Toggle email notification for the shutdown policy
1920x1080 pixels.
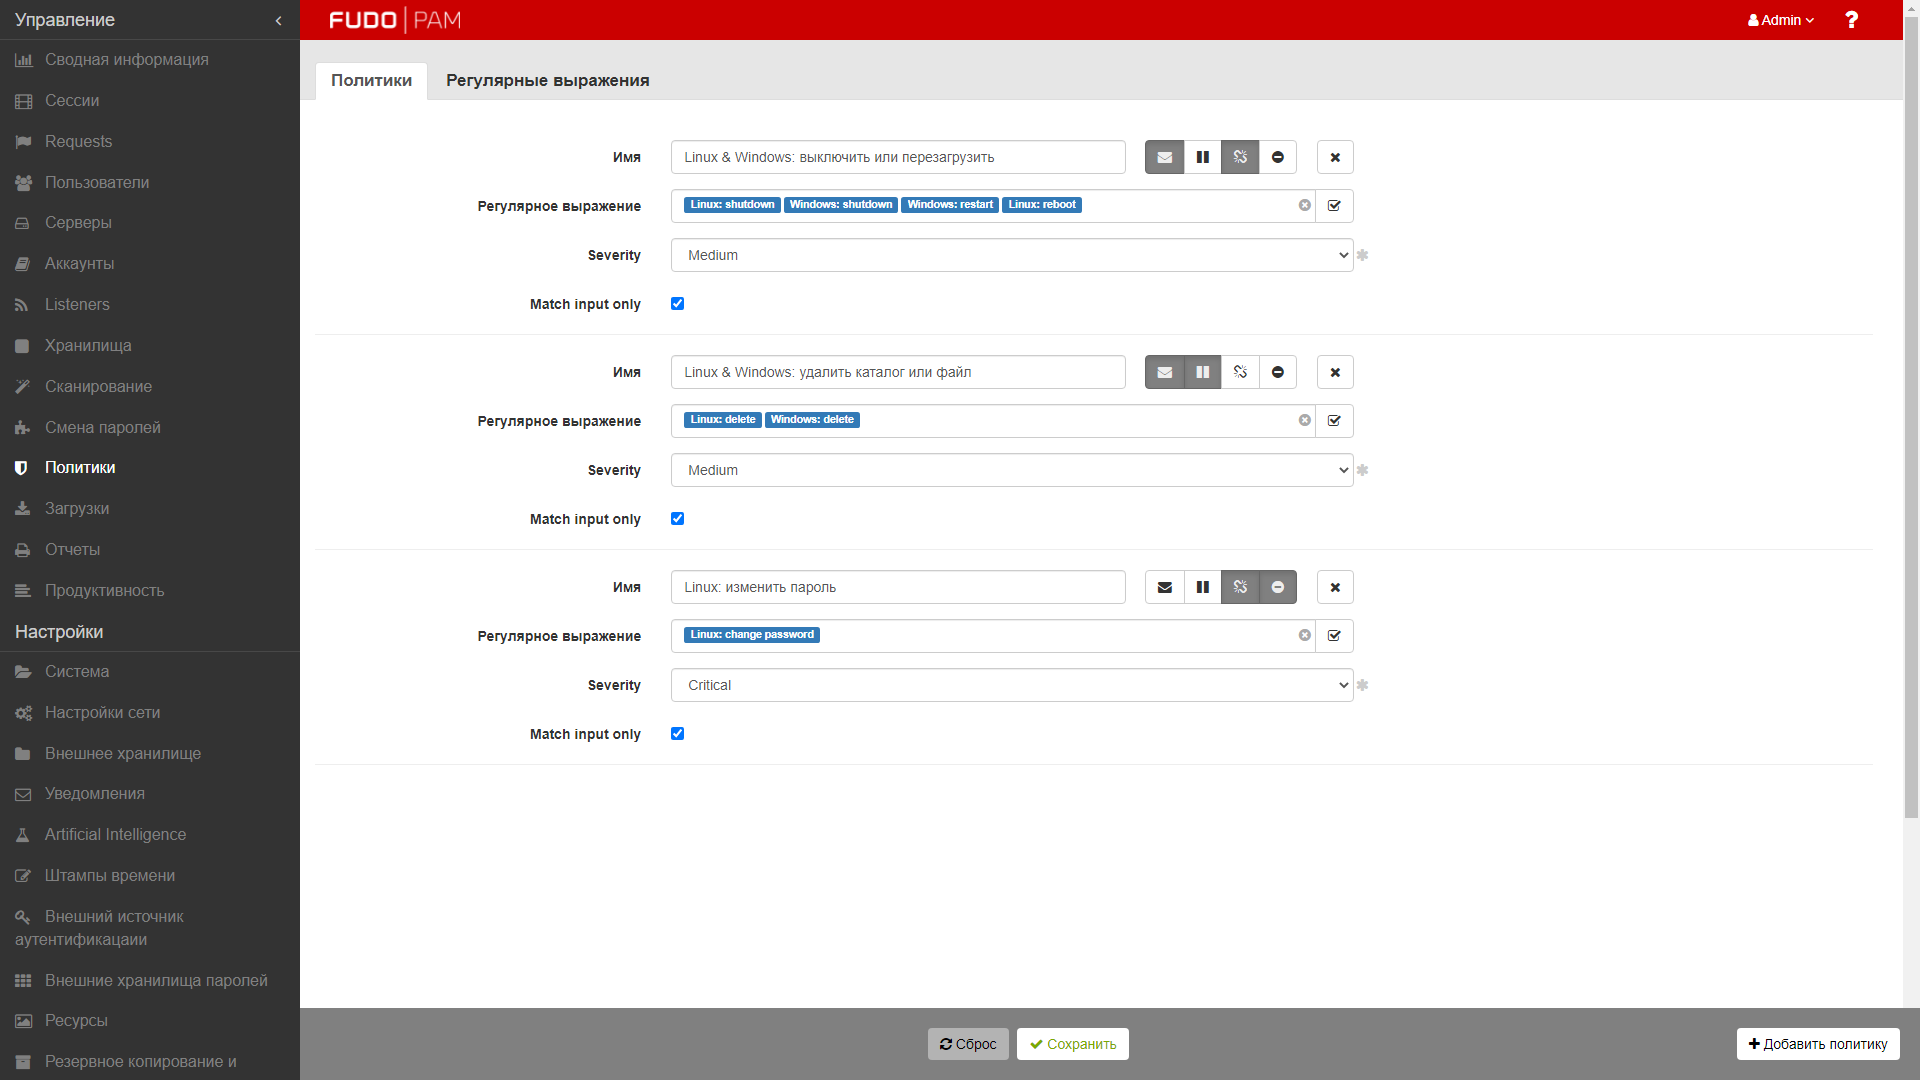(1164, 157)
